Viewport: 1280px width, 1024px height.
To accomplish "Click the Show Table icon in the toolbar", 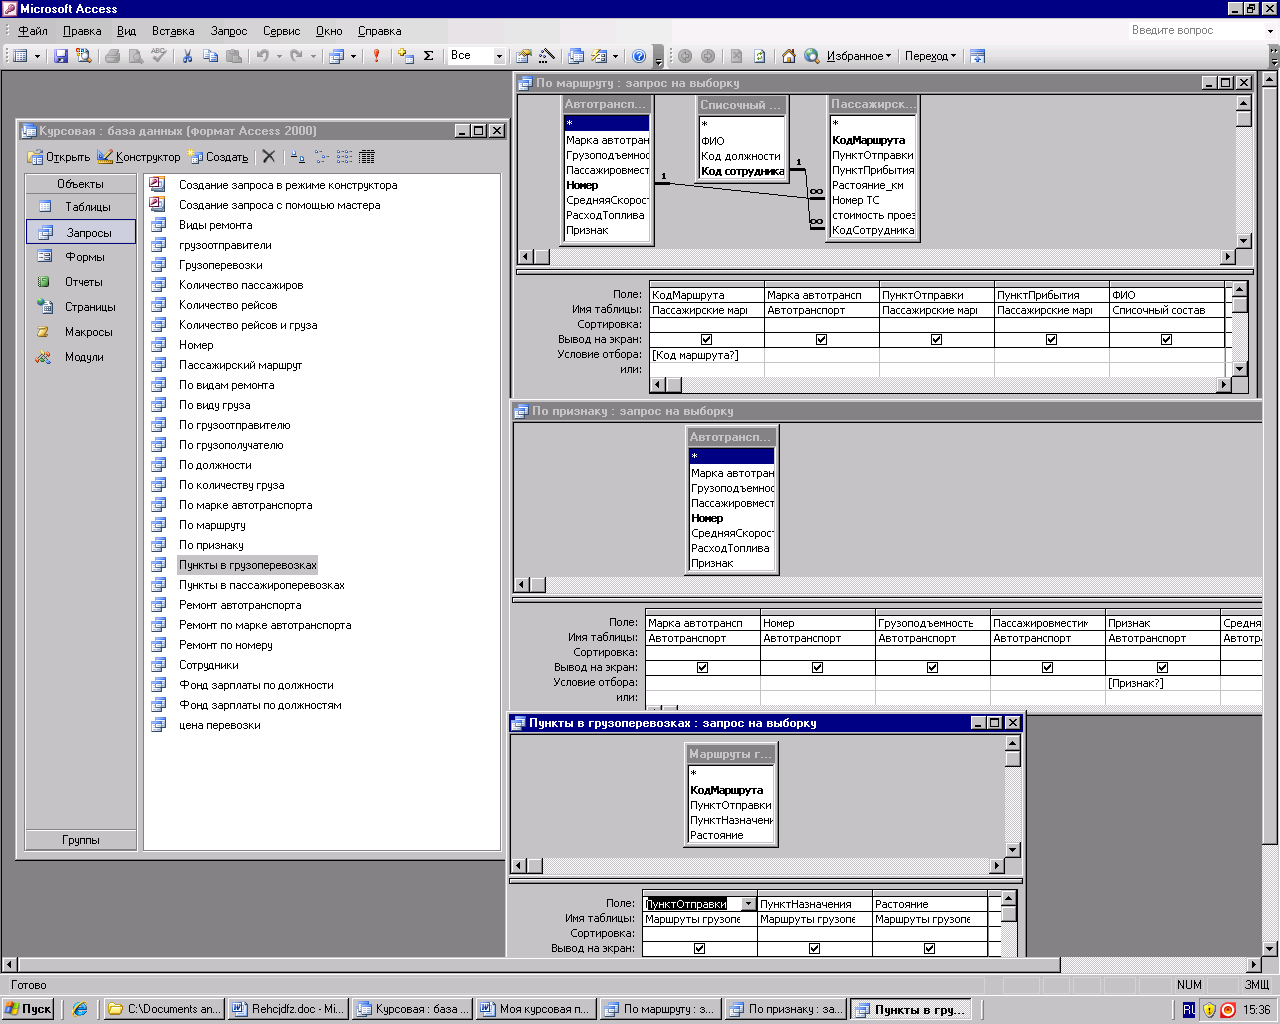I will tap(405, 56).
